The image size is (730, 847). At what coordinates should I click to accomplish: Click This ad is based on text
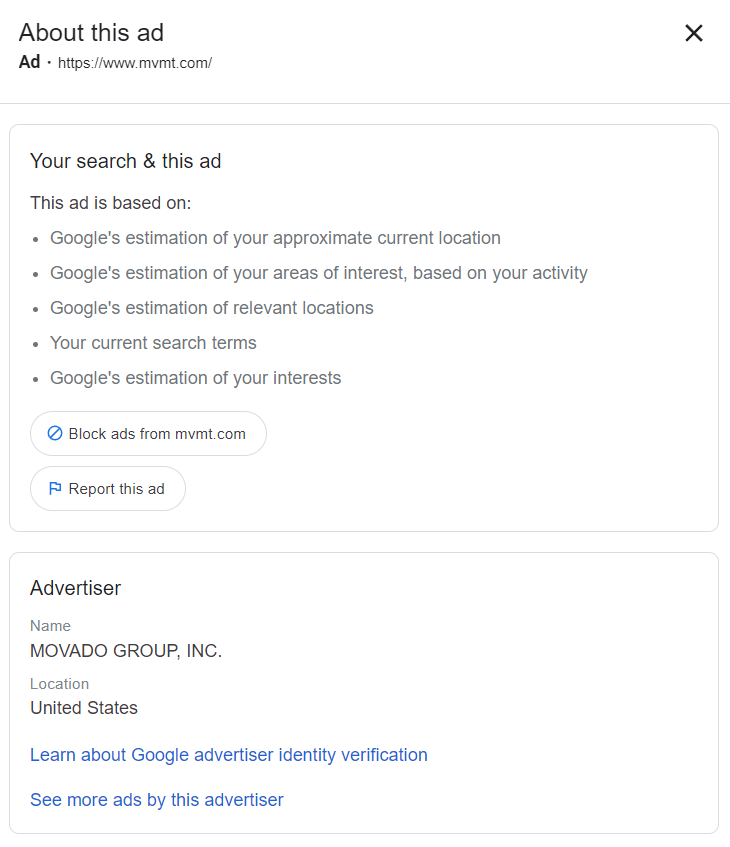pyautogui.click(x=111, y=203)
